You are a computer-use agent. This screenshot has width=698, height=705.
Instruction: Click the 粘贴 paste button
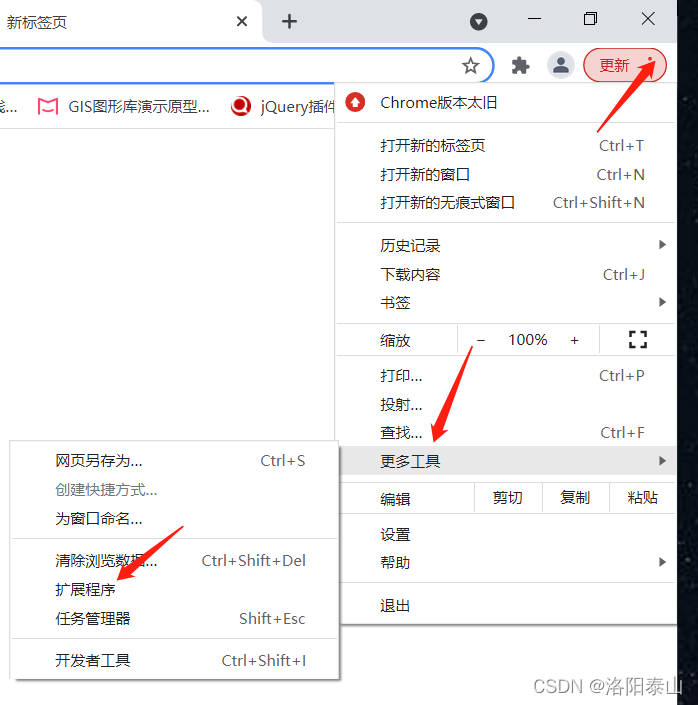tap(642, 498)
